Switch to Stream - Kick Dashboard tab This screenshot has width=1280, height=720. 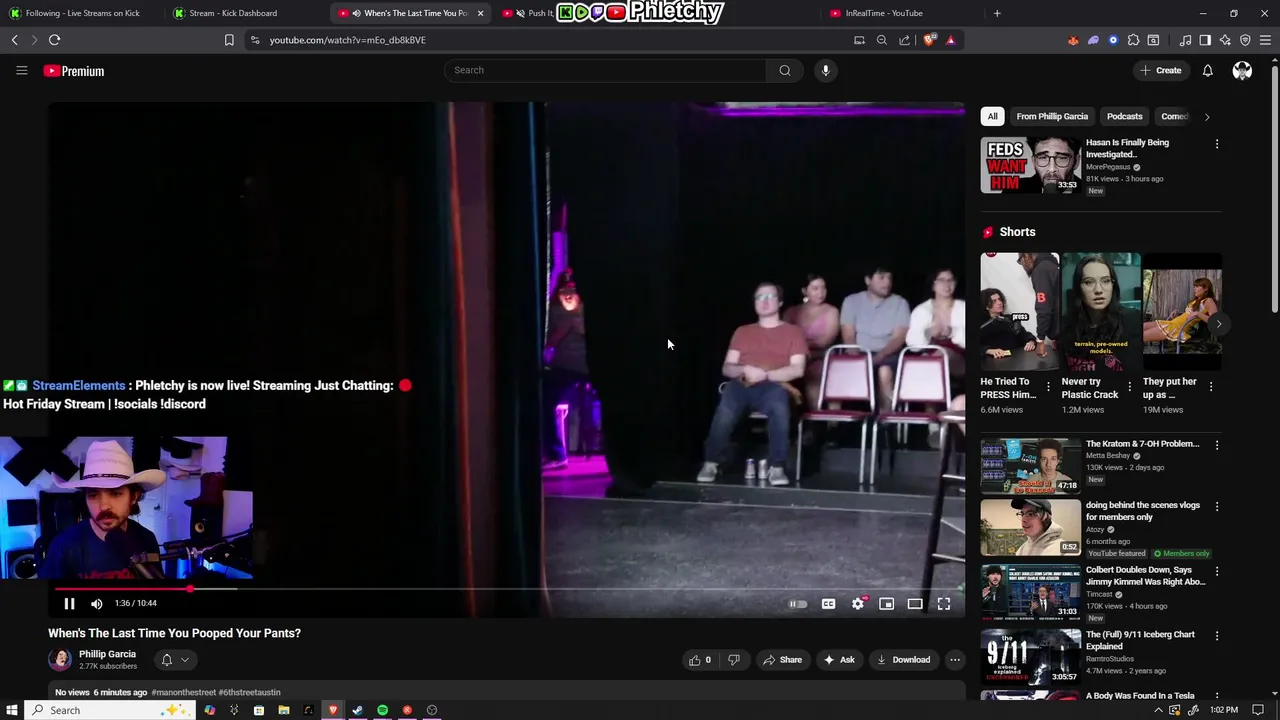(243, 13)
